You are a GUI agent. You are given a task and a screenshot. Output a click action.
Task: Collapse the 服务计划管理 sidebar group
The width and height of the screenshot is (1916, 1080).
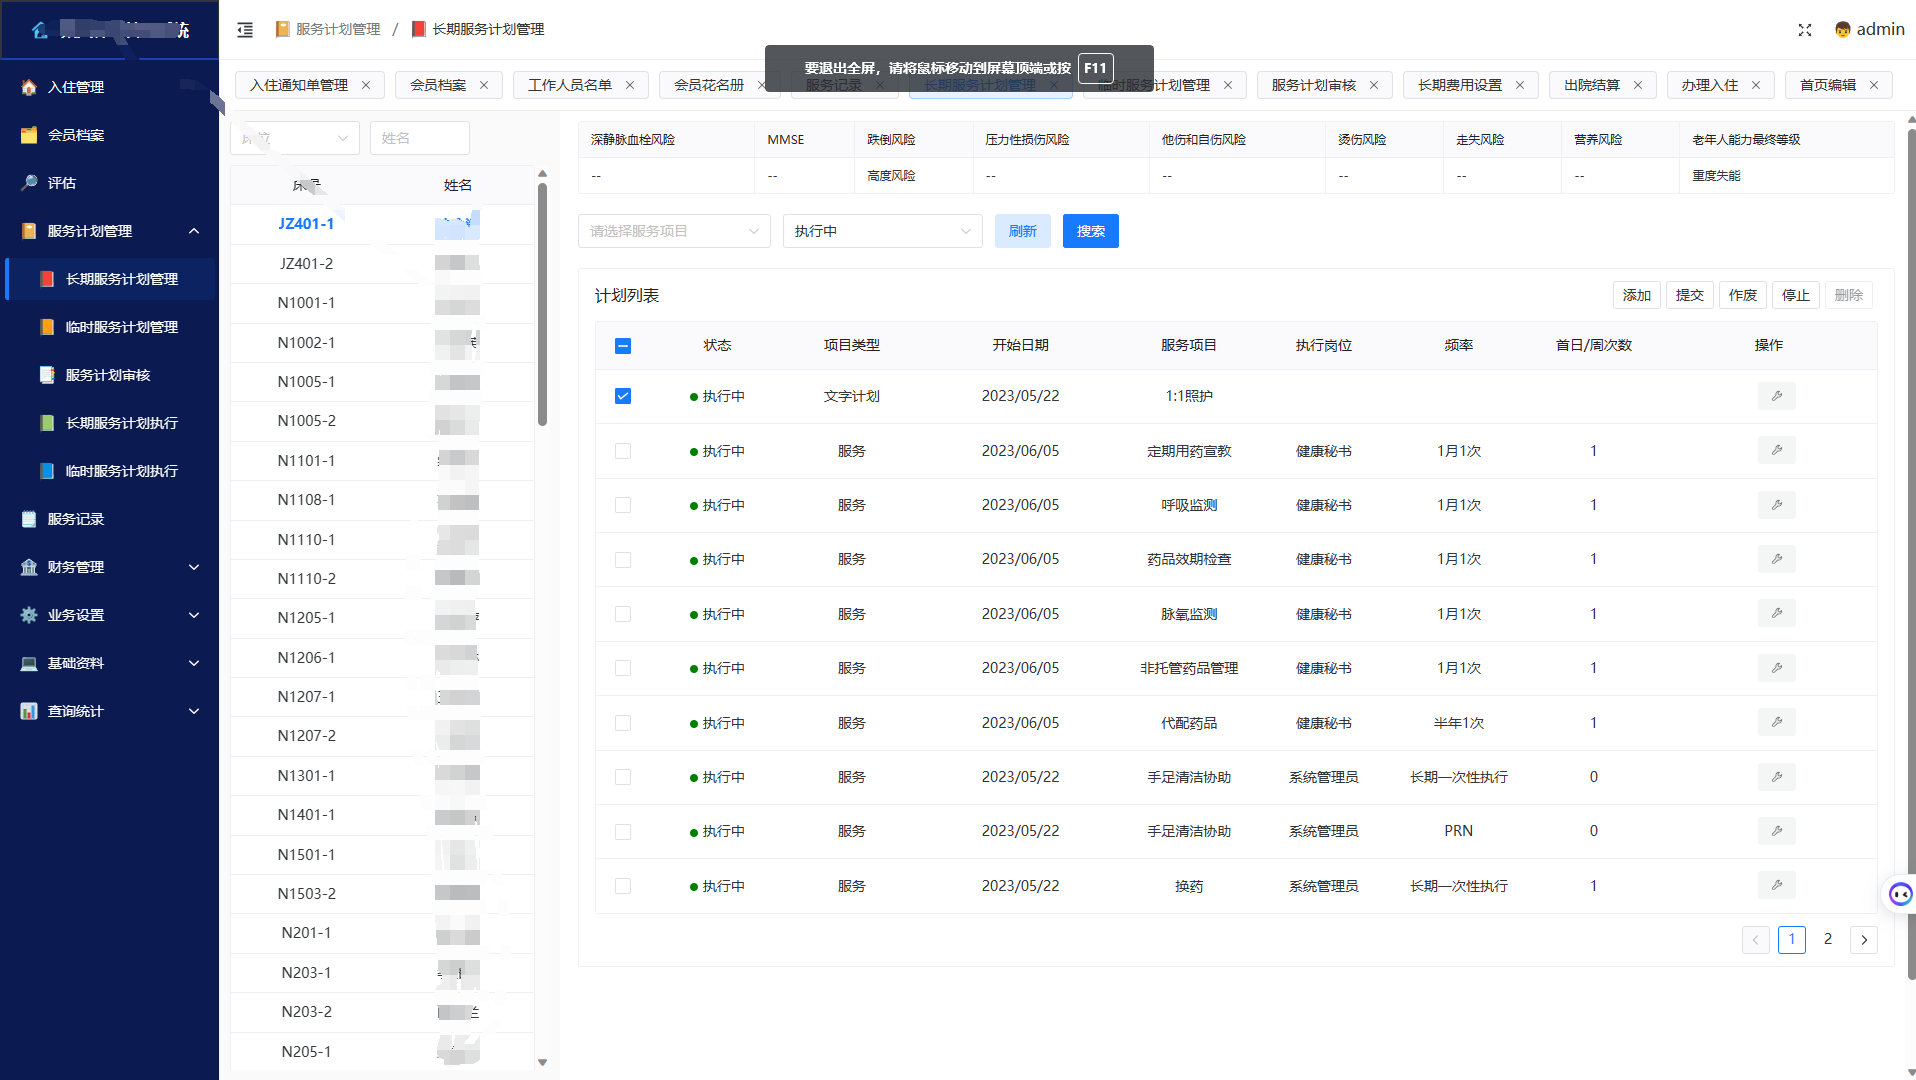(x=194, y=231)
